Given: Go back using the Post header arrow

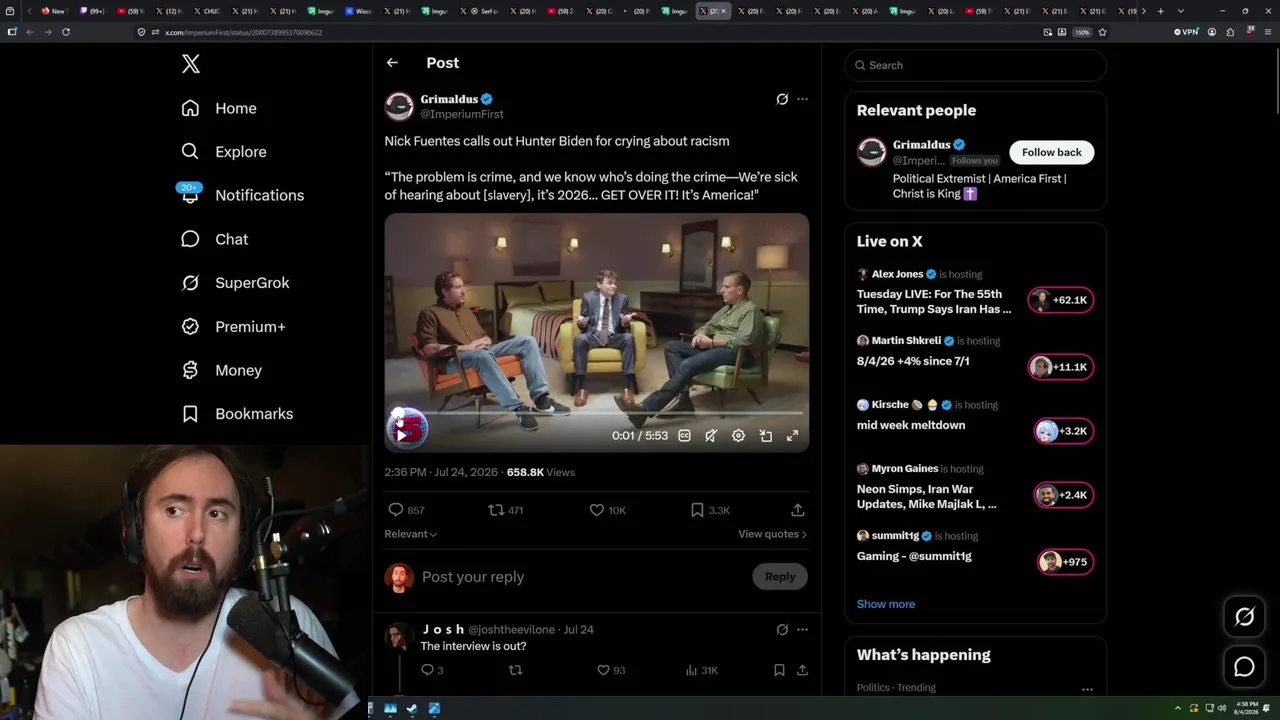Looking at the screenshot, I should pos(392,63).
